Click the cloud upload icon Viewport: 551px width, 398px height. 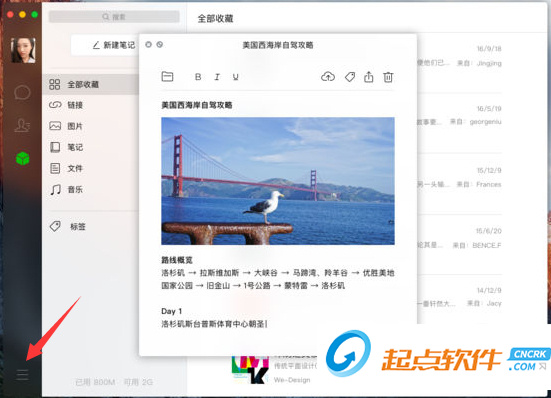328,77
